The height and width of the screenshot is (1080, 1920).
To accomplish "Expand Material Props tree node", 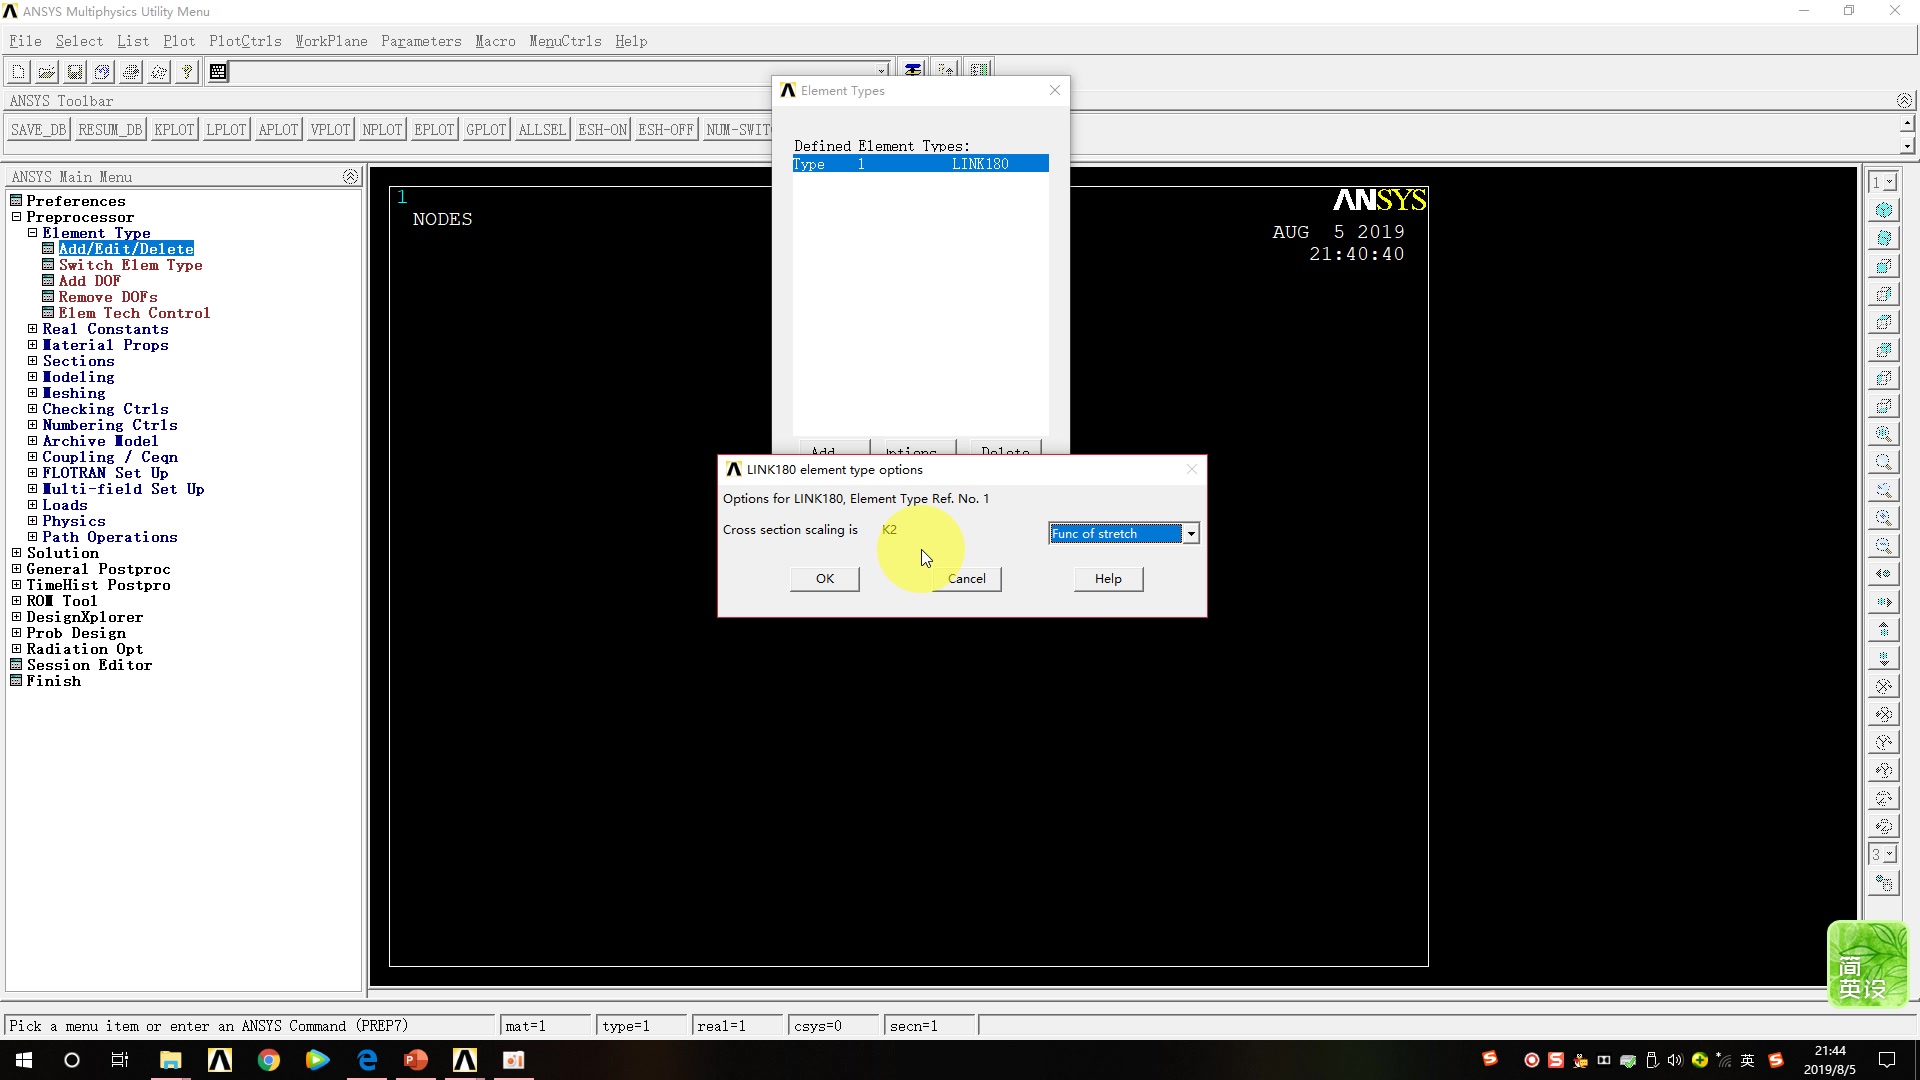I will [x=32, y=345].
